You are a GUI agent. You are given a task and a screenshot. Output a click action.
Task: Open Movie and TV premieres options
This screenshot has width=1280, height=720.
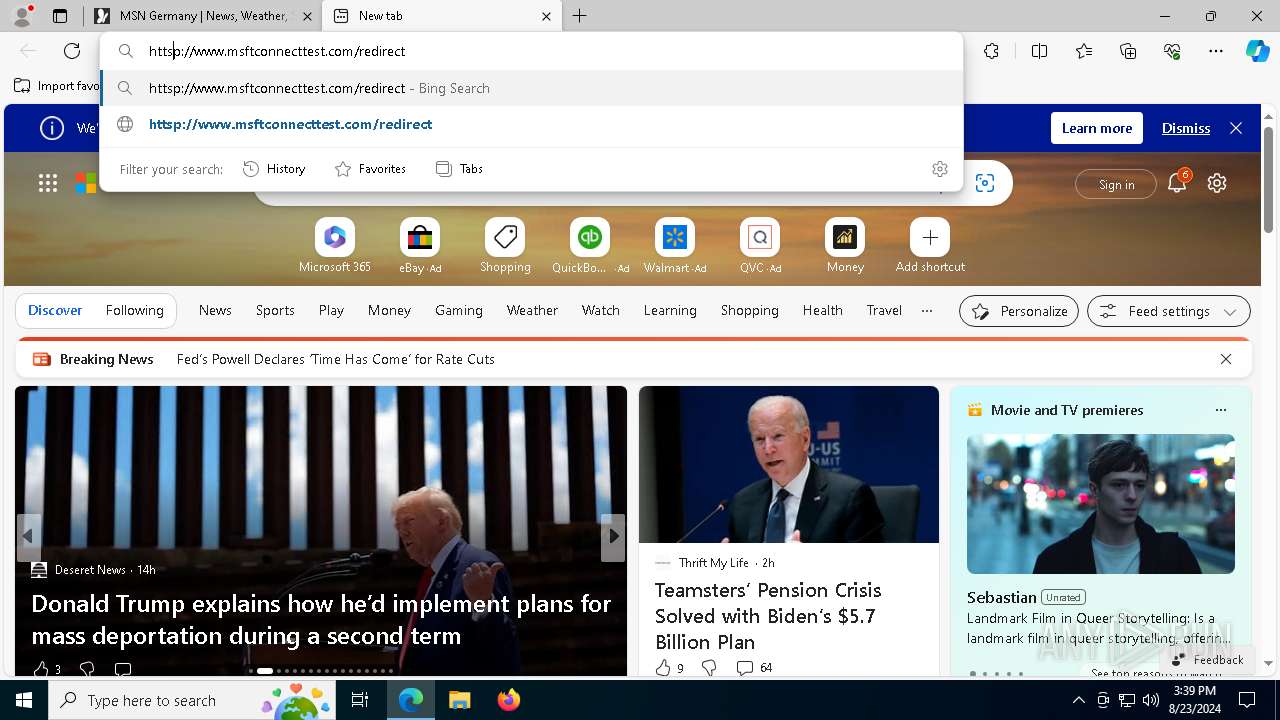click(x=1220, y=410)
